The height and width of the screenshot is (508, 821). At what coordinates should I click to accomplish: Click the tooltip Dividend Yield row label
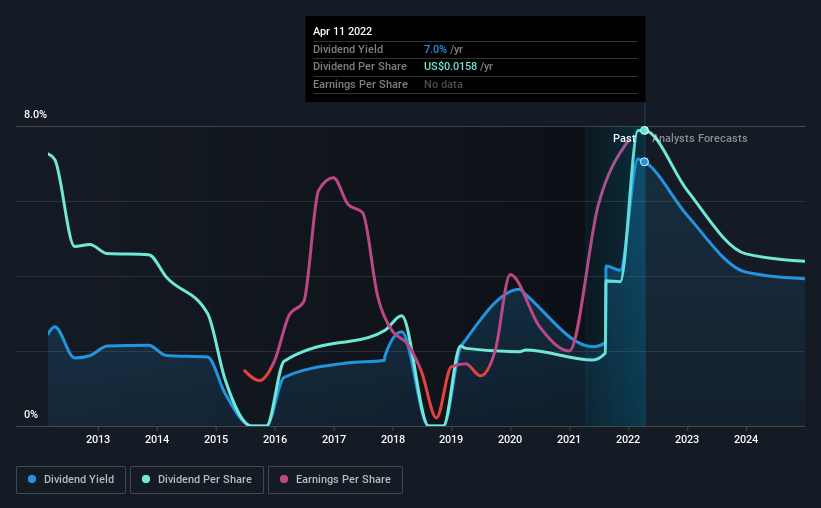[x=348, y=49]
